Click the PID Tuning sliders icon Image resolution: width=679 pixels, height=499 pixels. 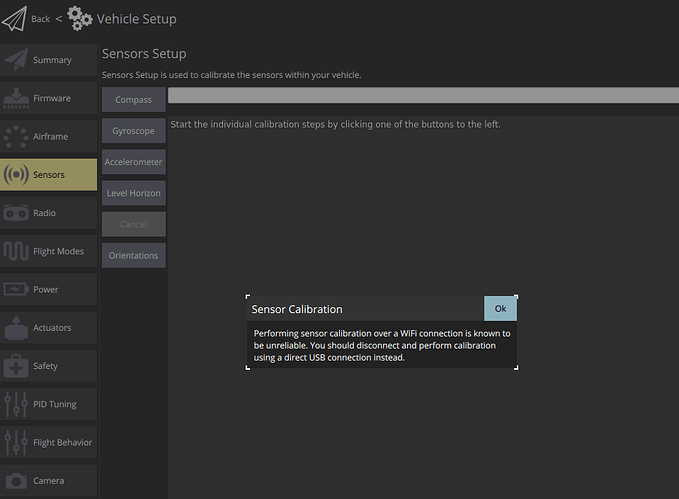[16, 404]
